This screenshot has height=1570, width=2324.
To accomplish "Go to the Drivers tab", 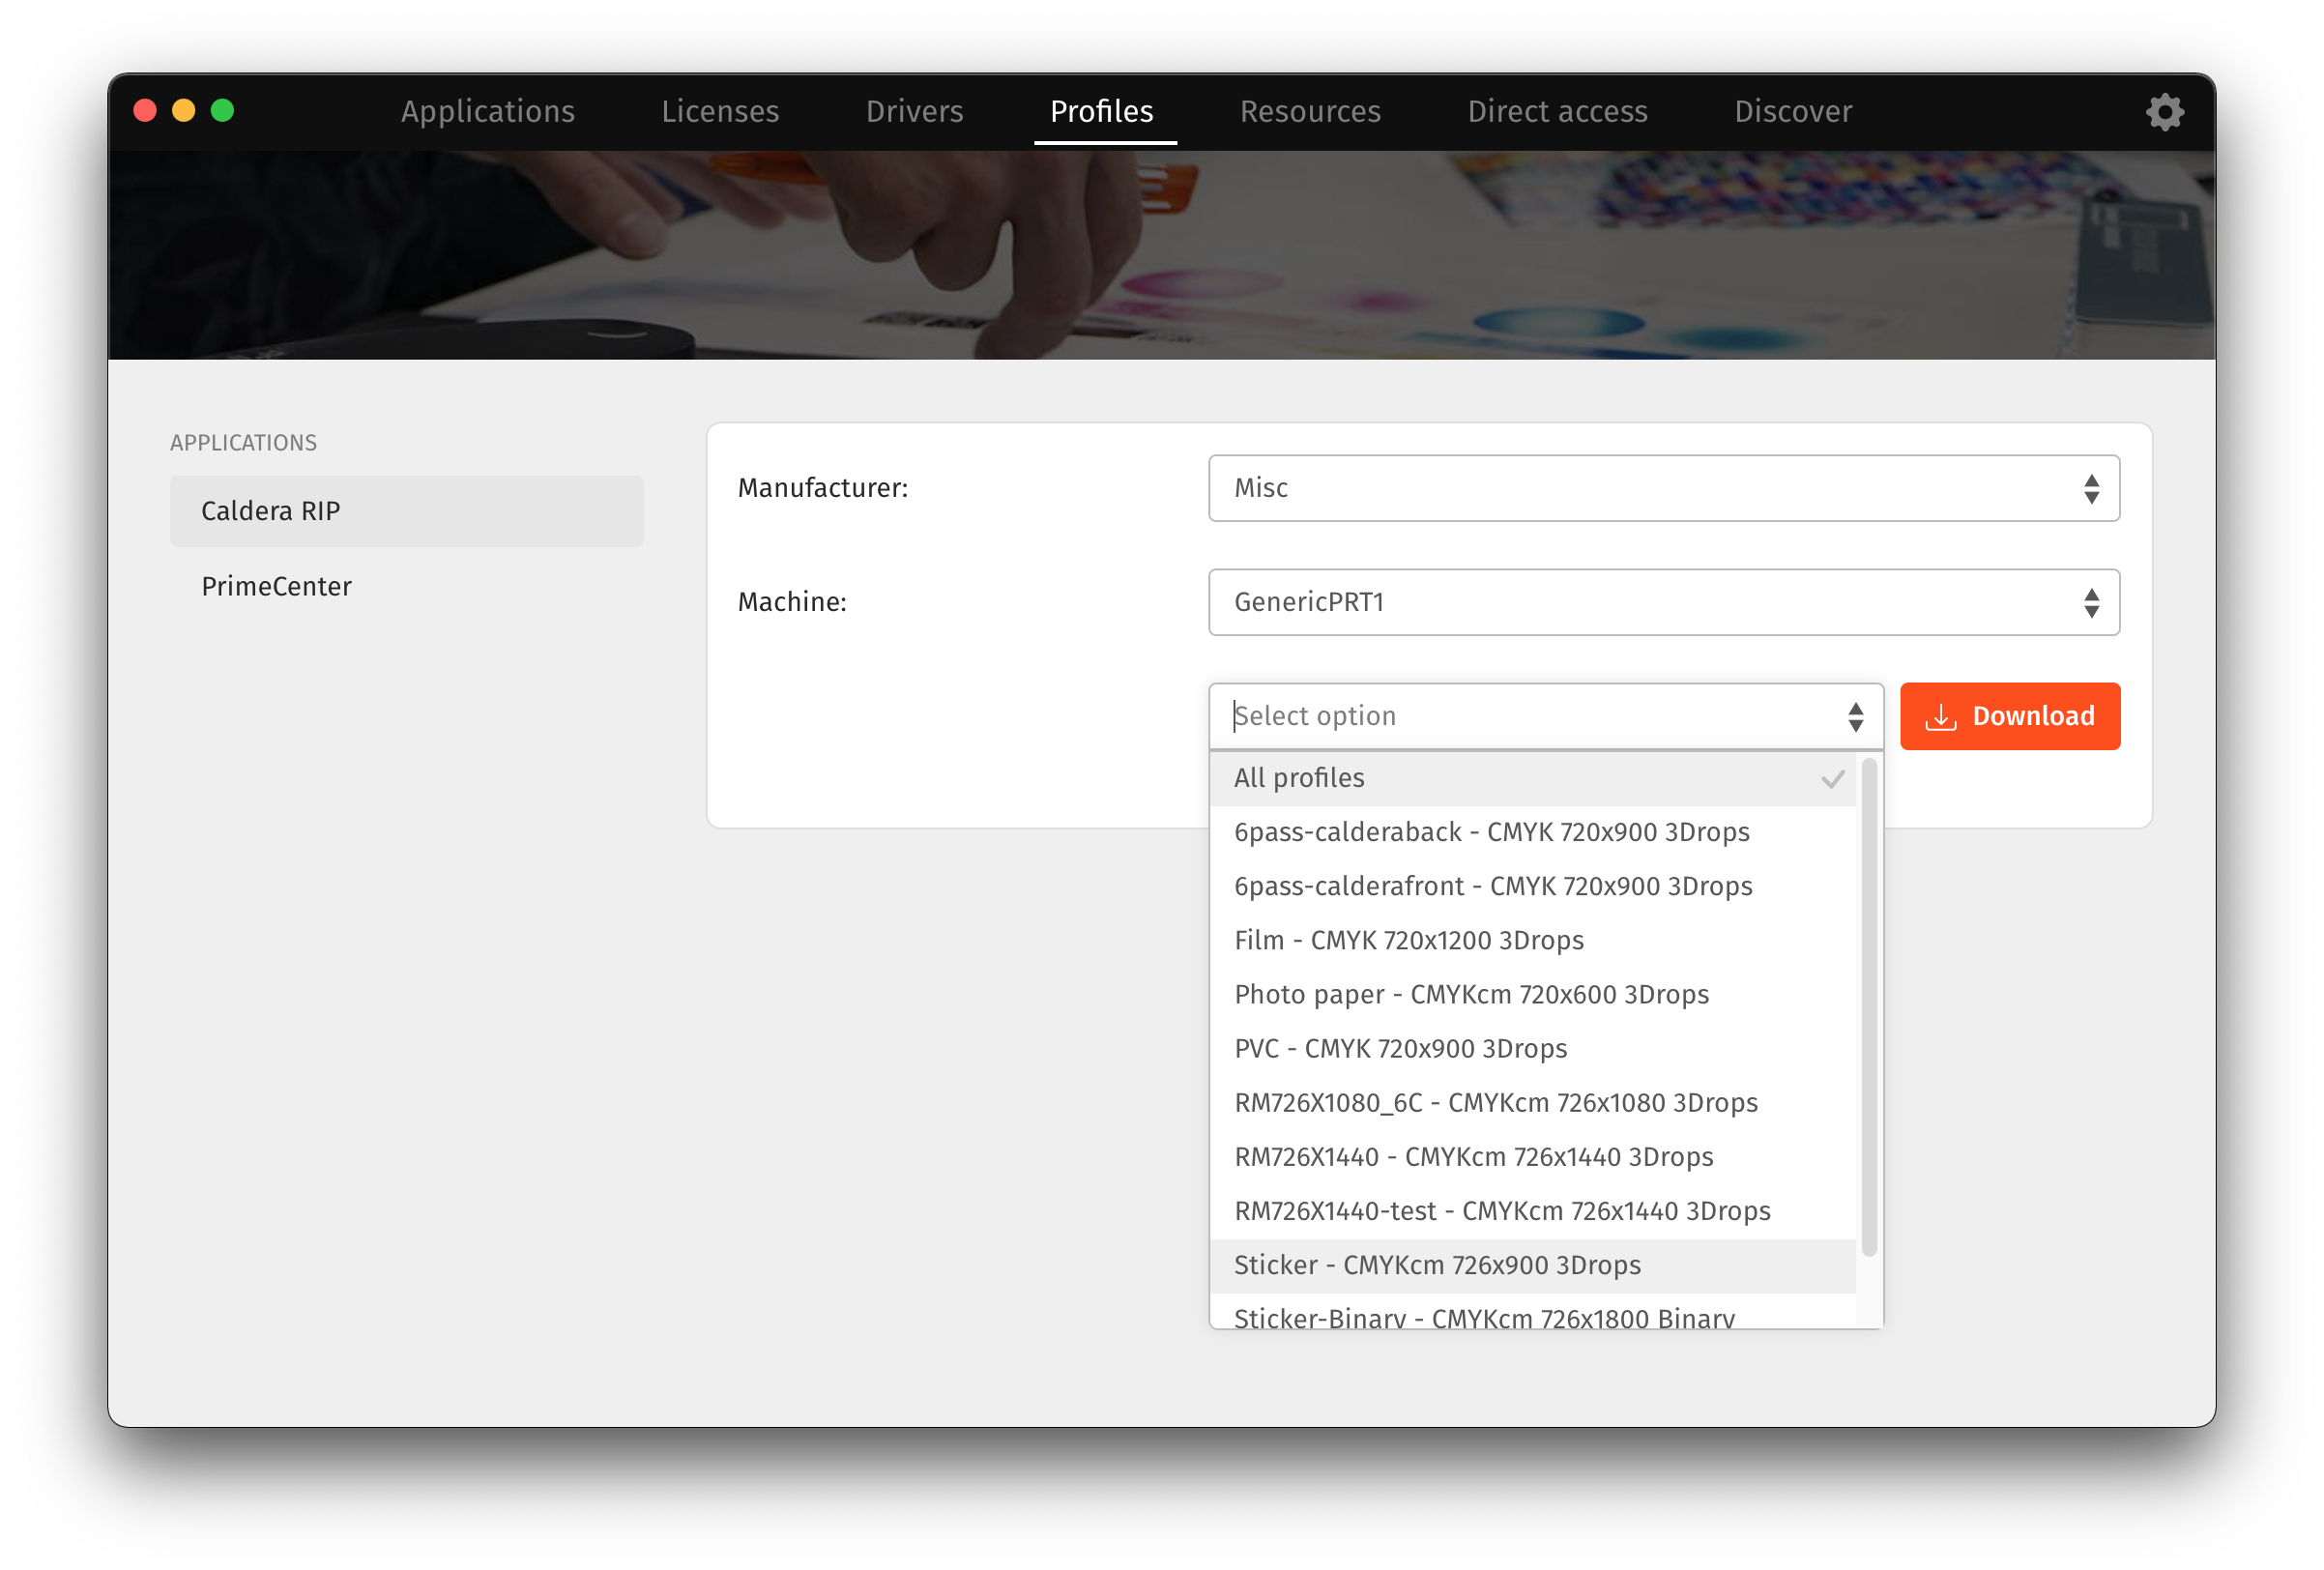I will pyautogui.click(x=914, y=111).
